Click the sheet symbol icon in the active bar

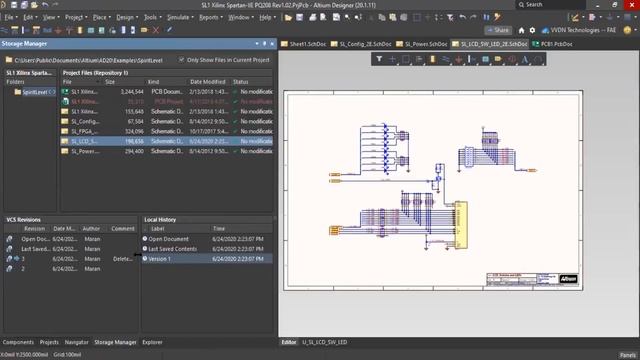(x=485, y=60)
